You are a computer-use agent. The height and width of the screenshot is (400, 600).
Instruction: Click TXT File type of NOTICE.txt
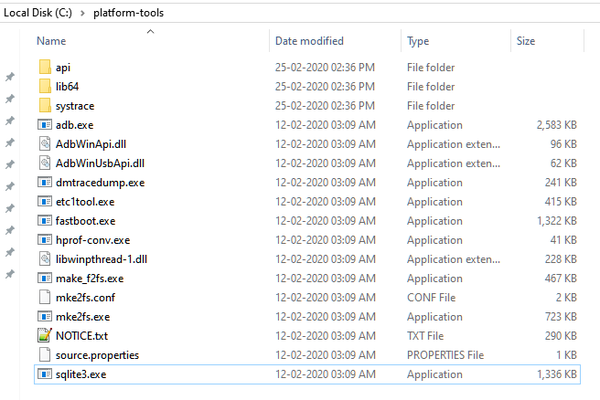[x=425, y=336]
